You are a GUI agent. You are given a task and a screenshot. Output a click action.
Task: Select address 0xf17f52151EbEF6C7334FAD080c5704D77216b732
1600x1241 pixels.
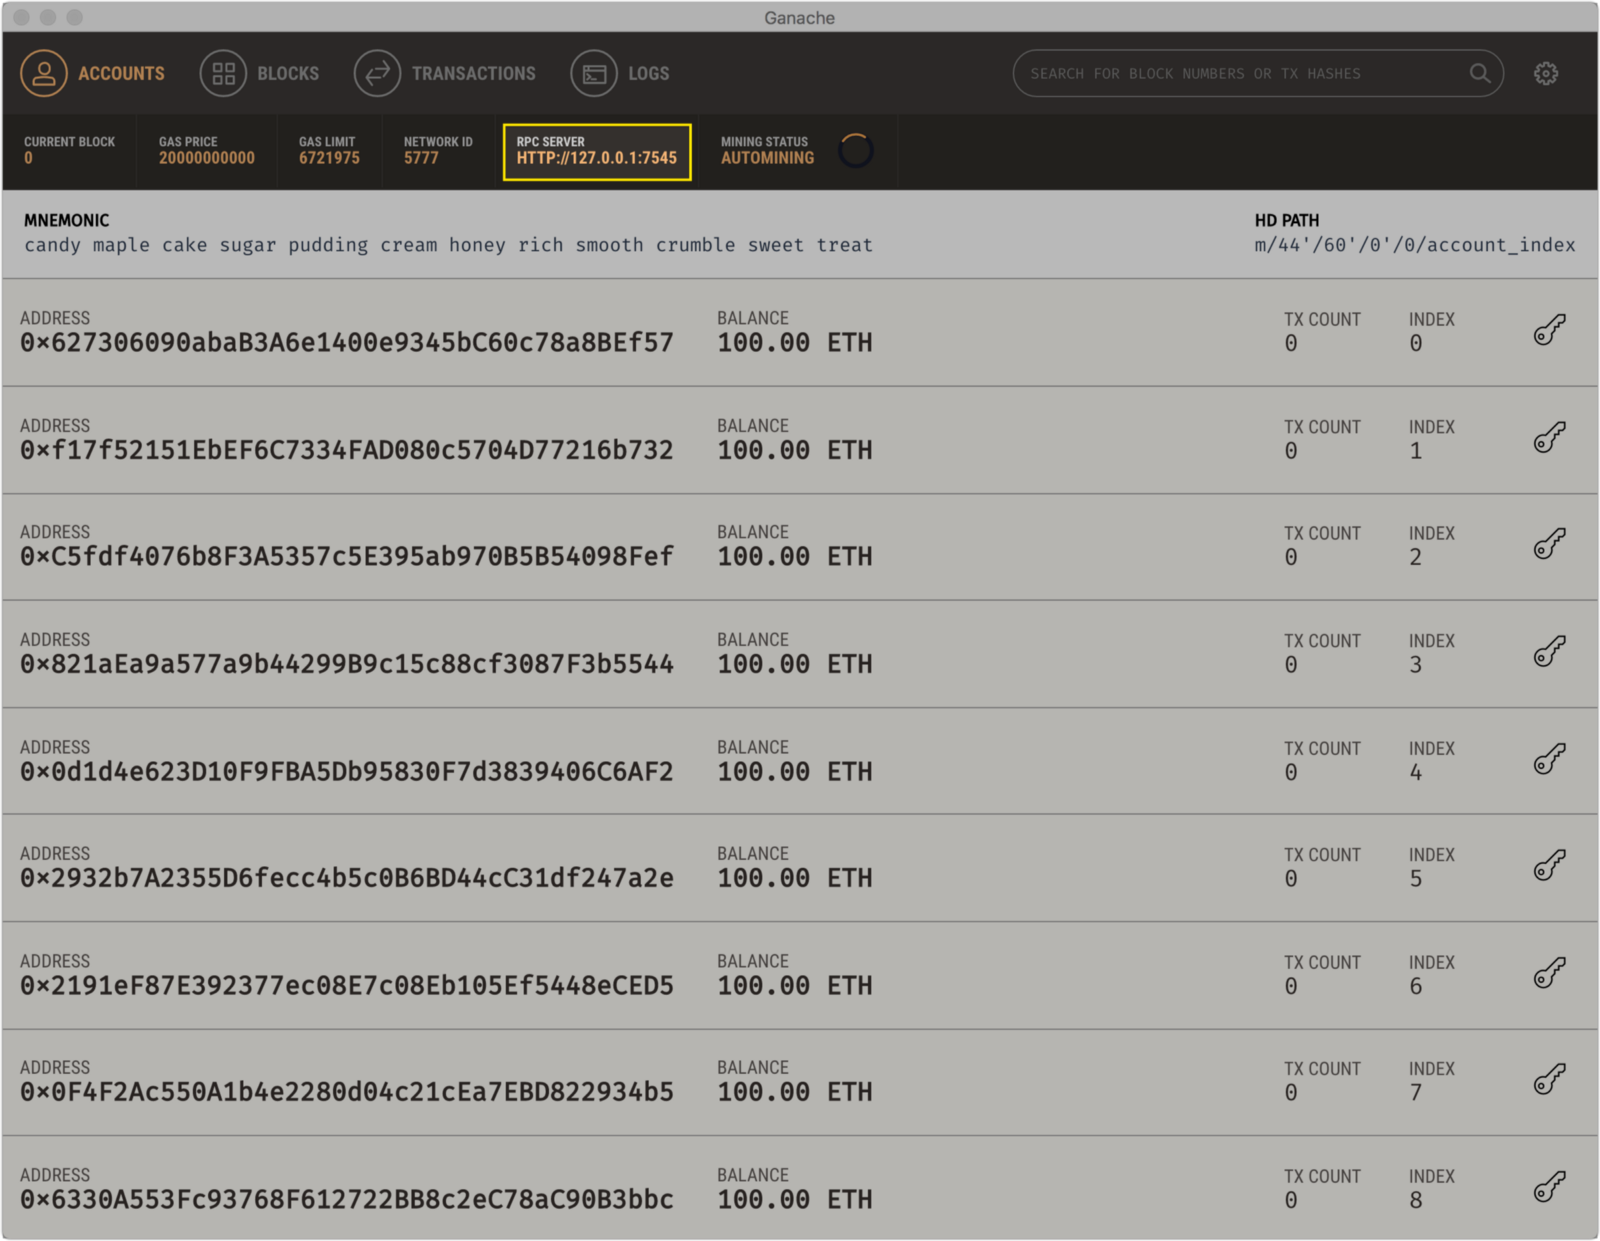coord(347,451)
